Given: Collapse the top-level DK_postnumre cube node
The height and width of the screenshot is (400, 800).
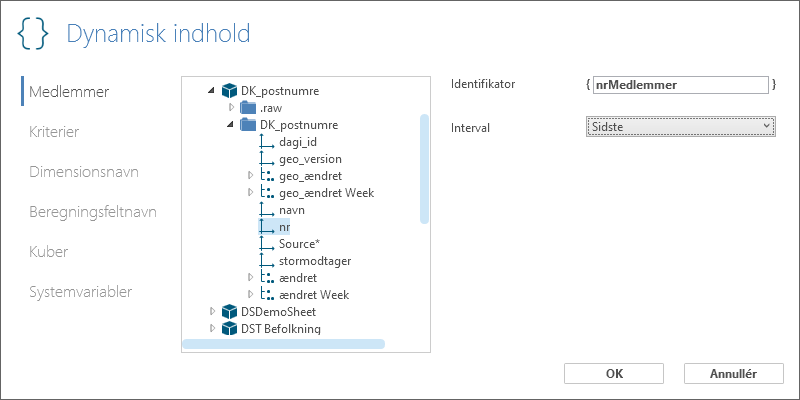Looking at the screenshot, I should pyautogui.click(x=211, y=91).
